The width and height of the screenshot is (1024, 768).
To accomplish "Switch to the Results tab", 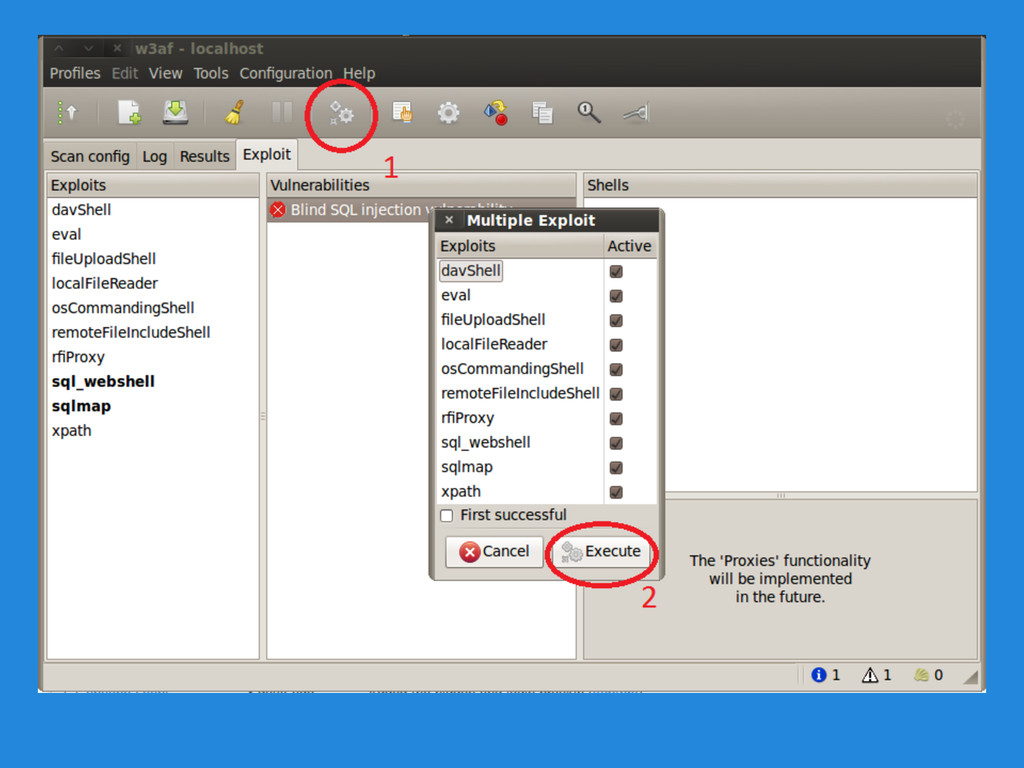I will pos(204,157).
